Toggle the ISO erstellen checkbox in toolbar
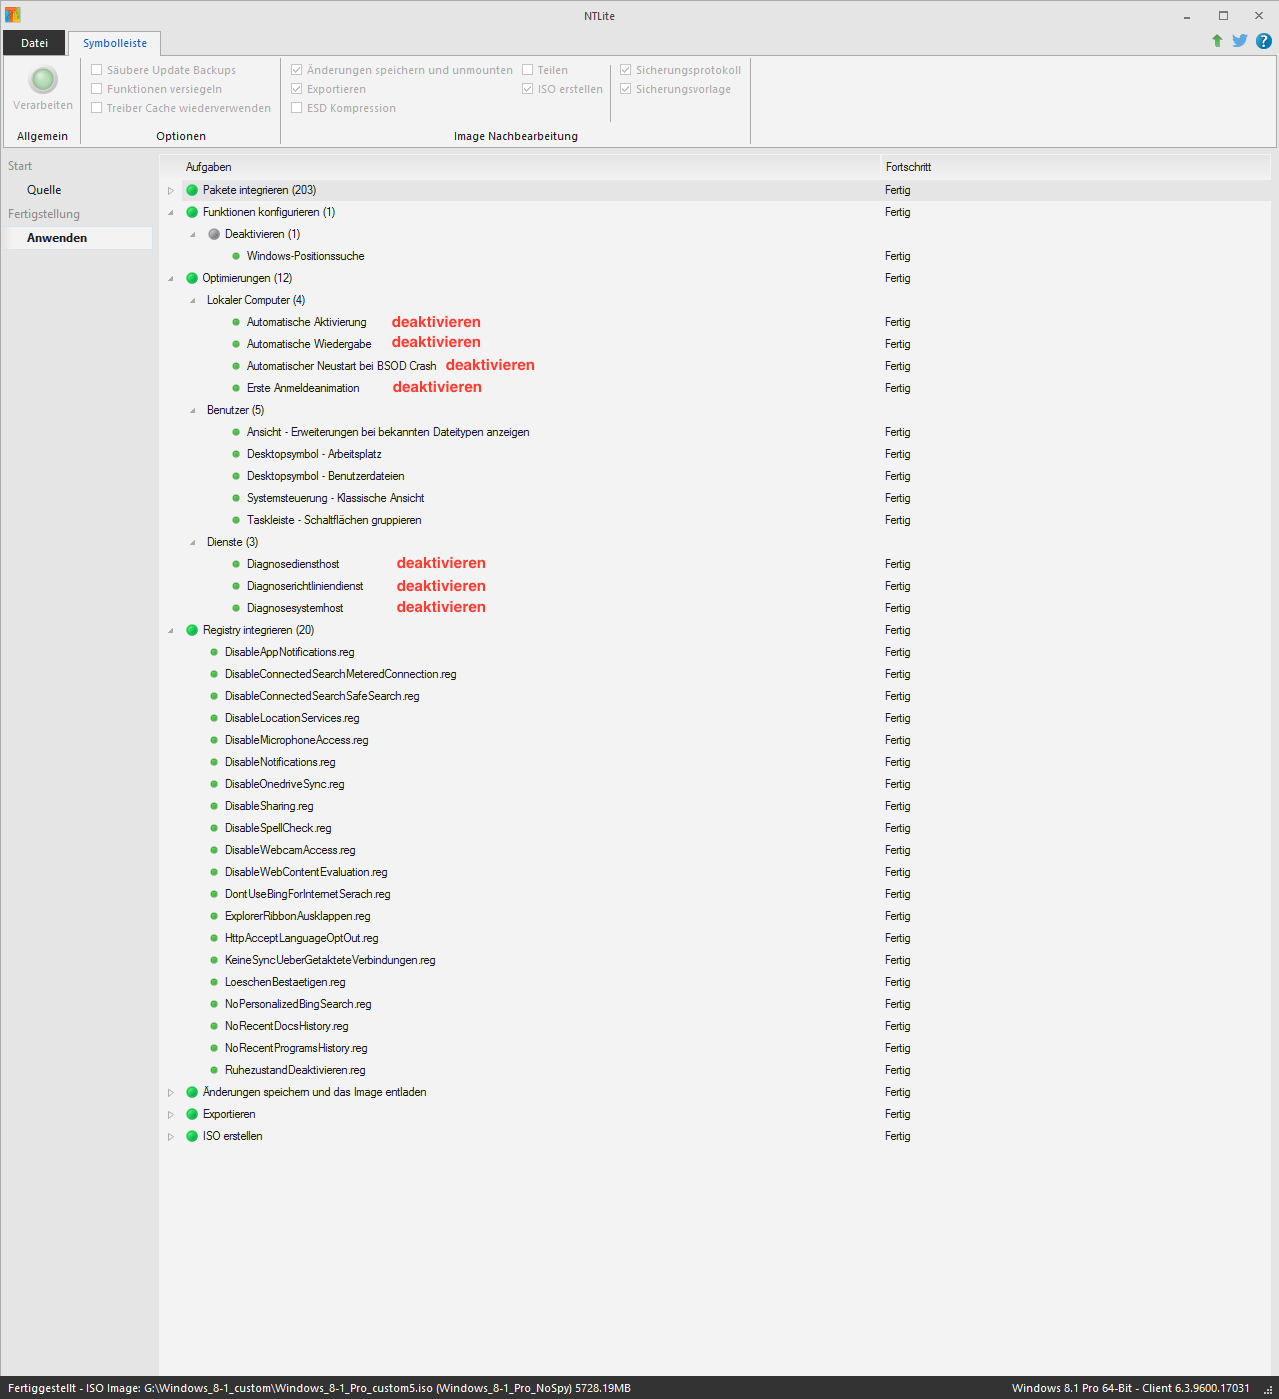Image resolution: width=1279 pixels, height=1399 pixels. point(528,89)
